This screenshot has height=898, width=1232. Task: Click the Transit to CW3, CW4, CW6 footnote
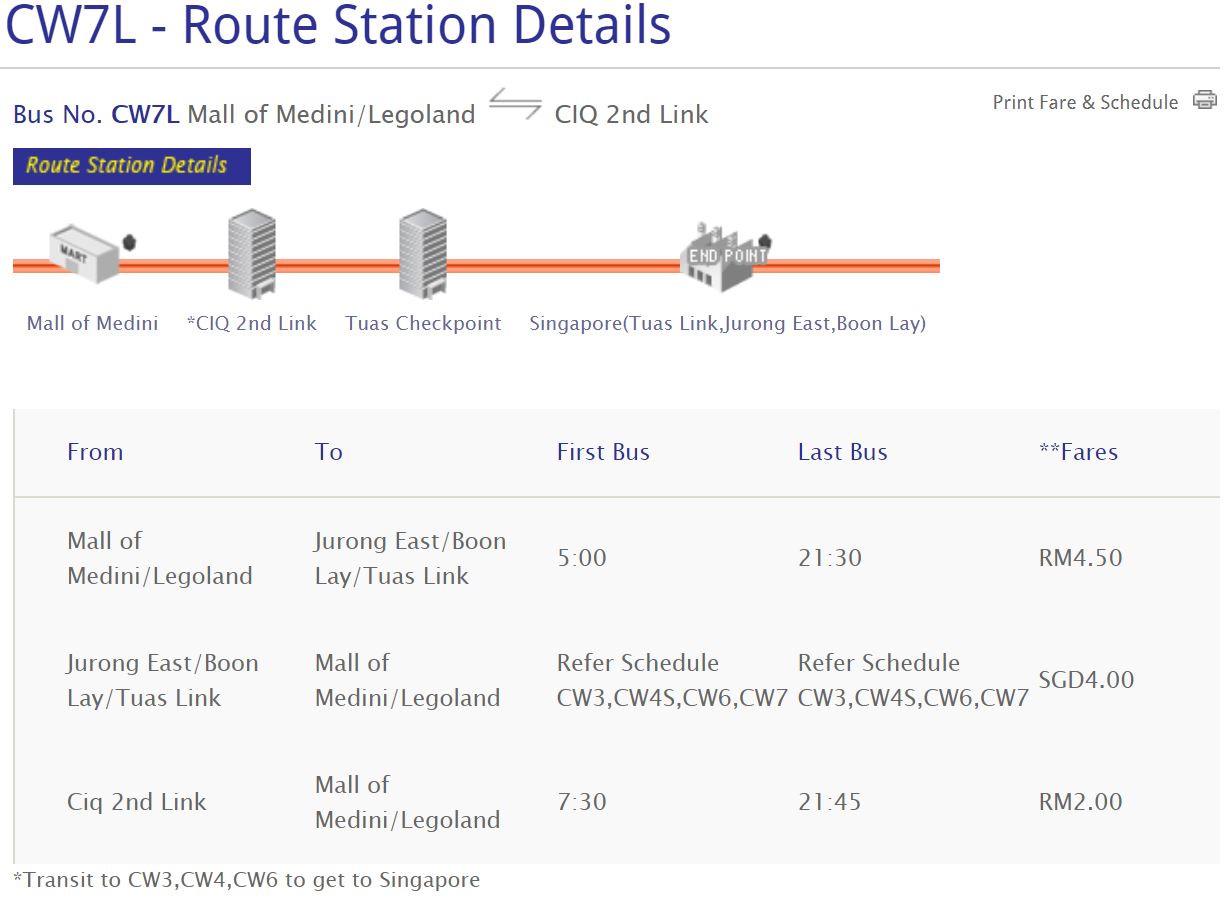coord(246,880)
